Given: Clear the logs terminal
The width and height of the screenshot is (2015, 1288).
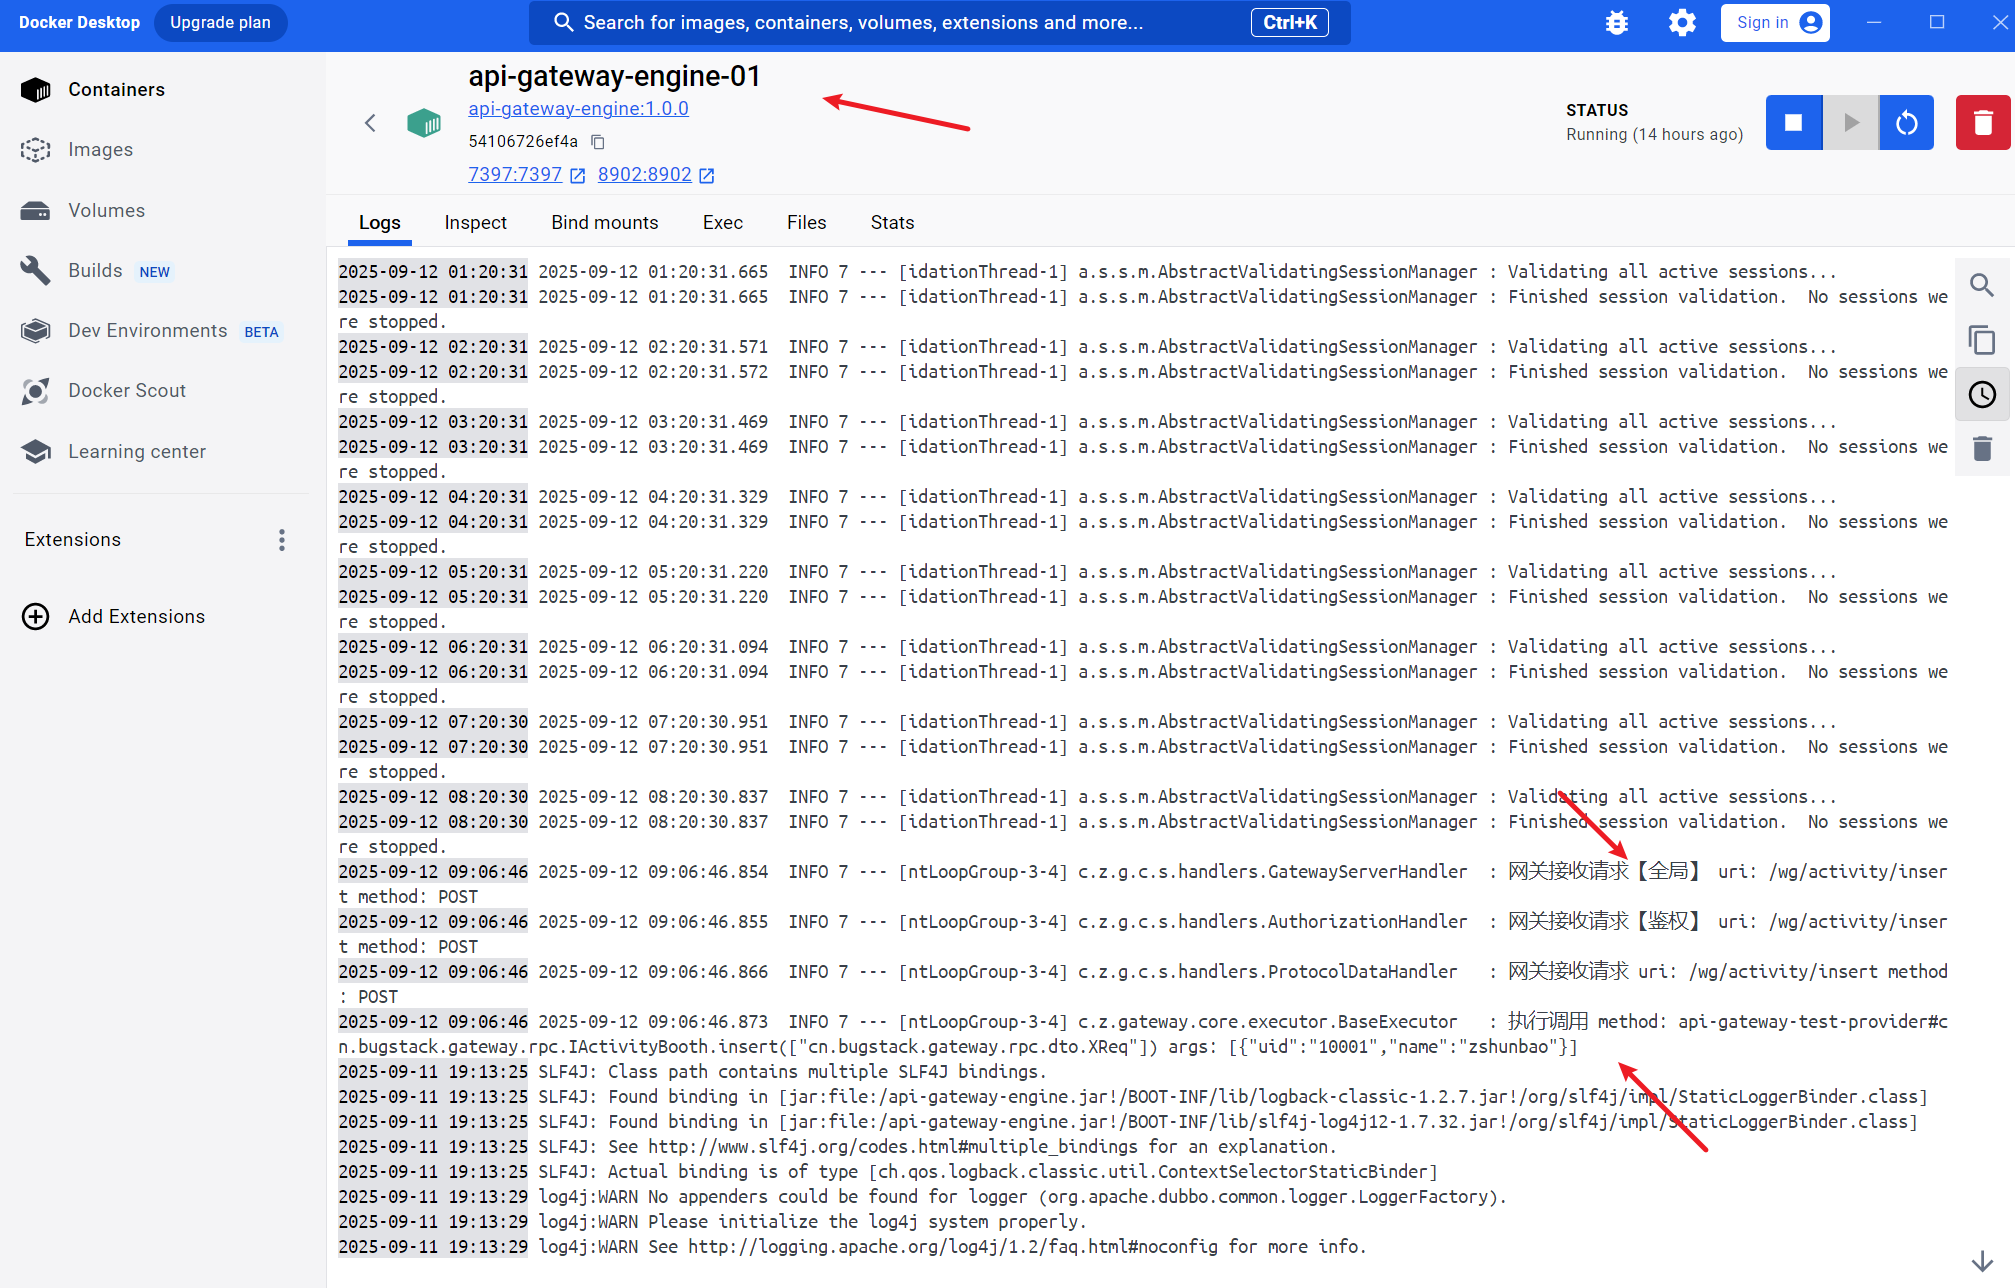Looking at the screenshot, I should [x=1981, y=449].
